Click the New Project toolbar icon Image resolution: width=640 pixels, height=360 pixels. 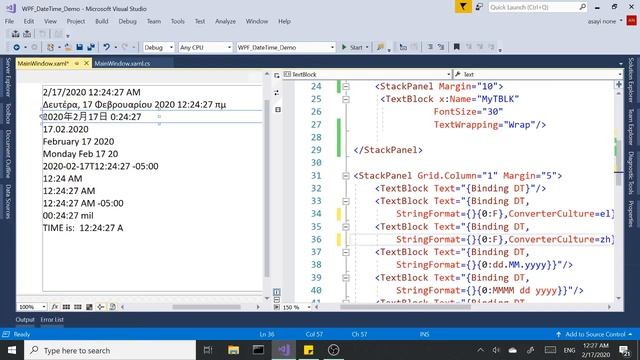[50, 47]
